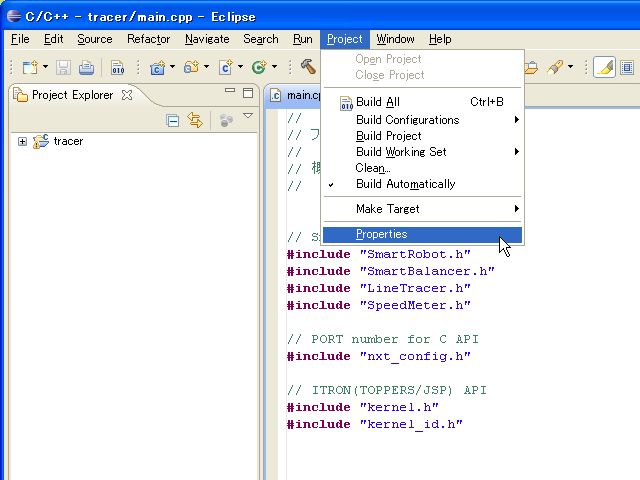The image size is (640, 480).
Task: Click the New Source Folder icon
Action: coord(191,67)
